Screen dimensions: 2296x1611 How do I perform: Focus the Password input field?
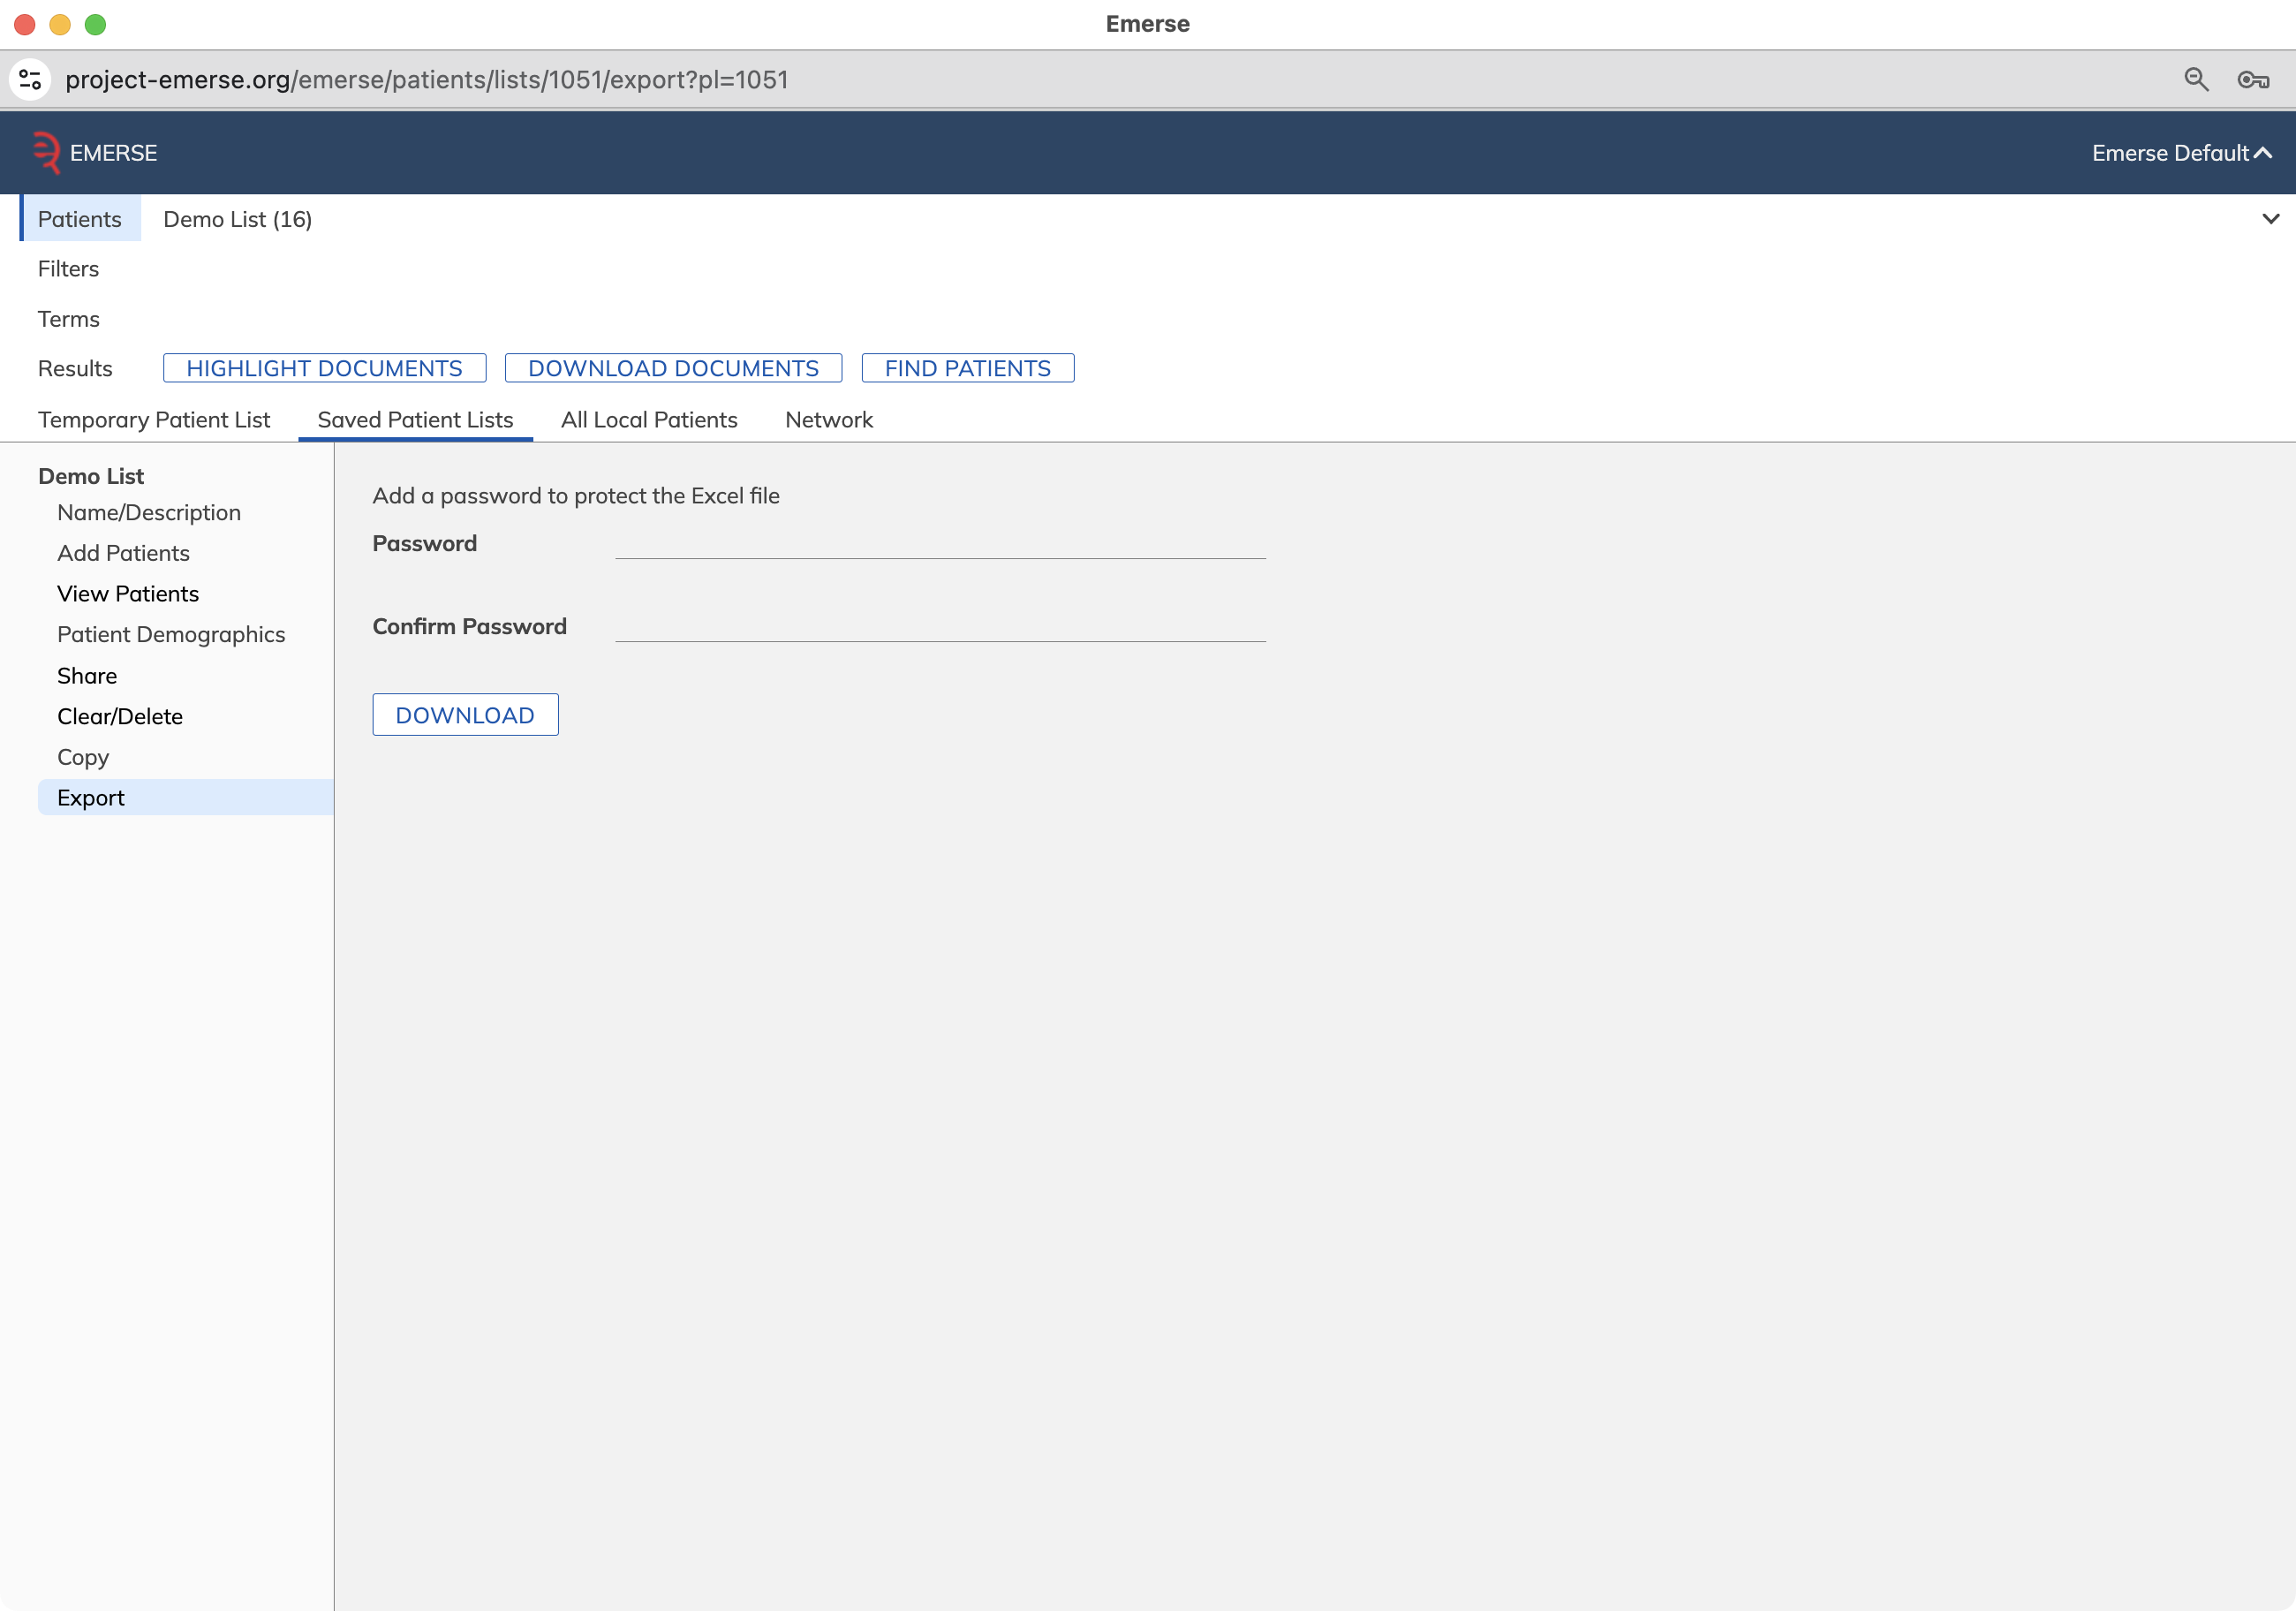coord(940,544)
